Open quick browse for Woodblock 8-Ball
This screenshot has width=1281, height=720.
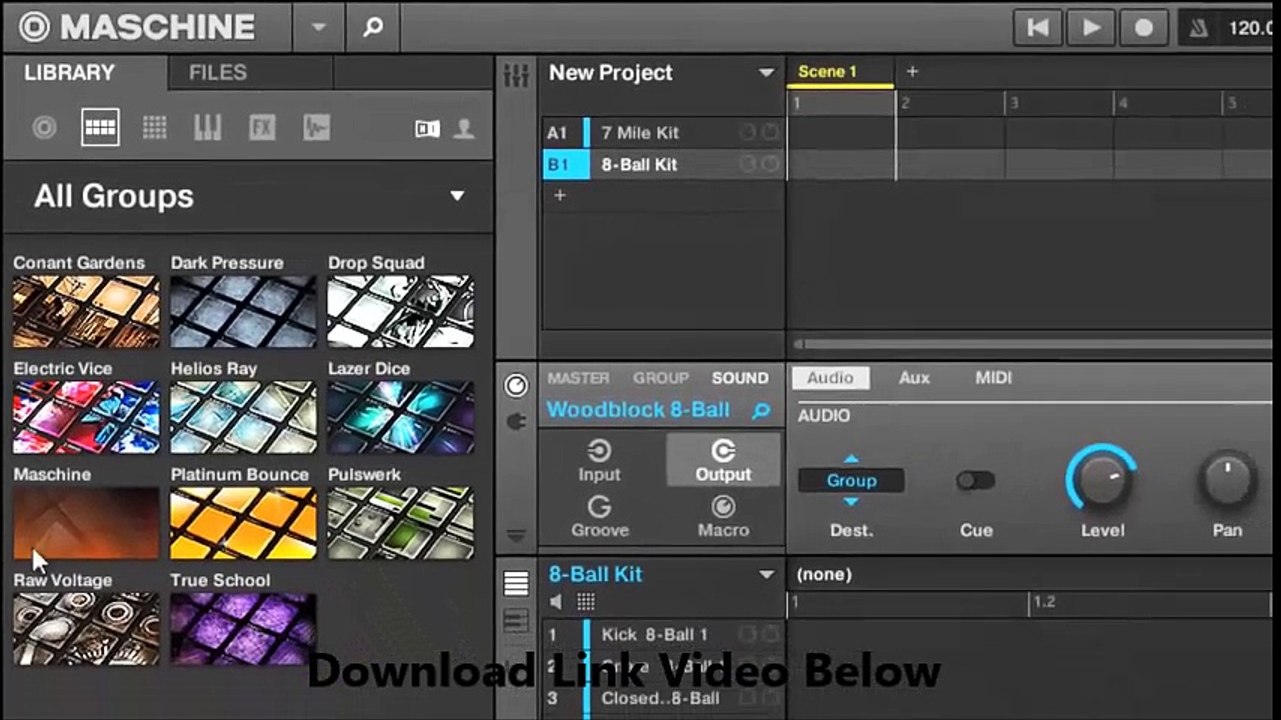click(762, 410)
